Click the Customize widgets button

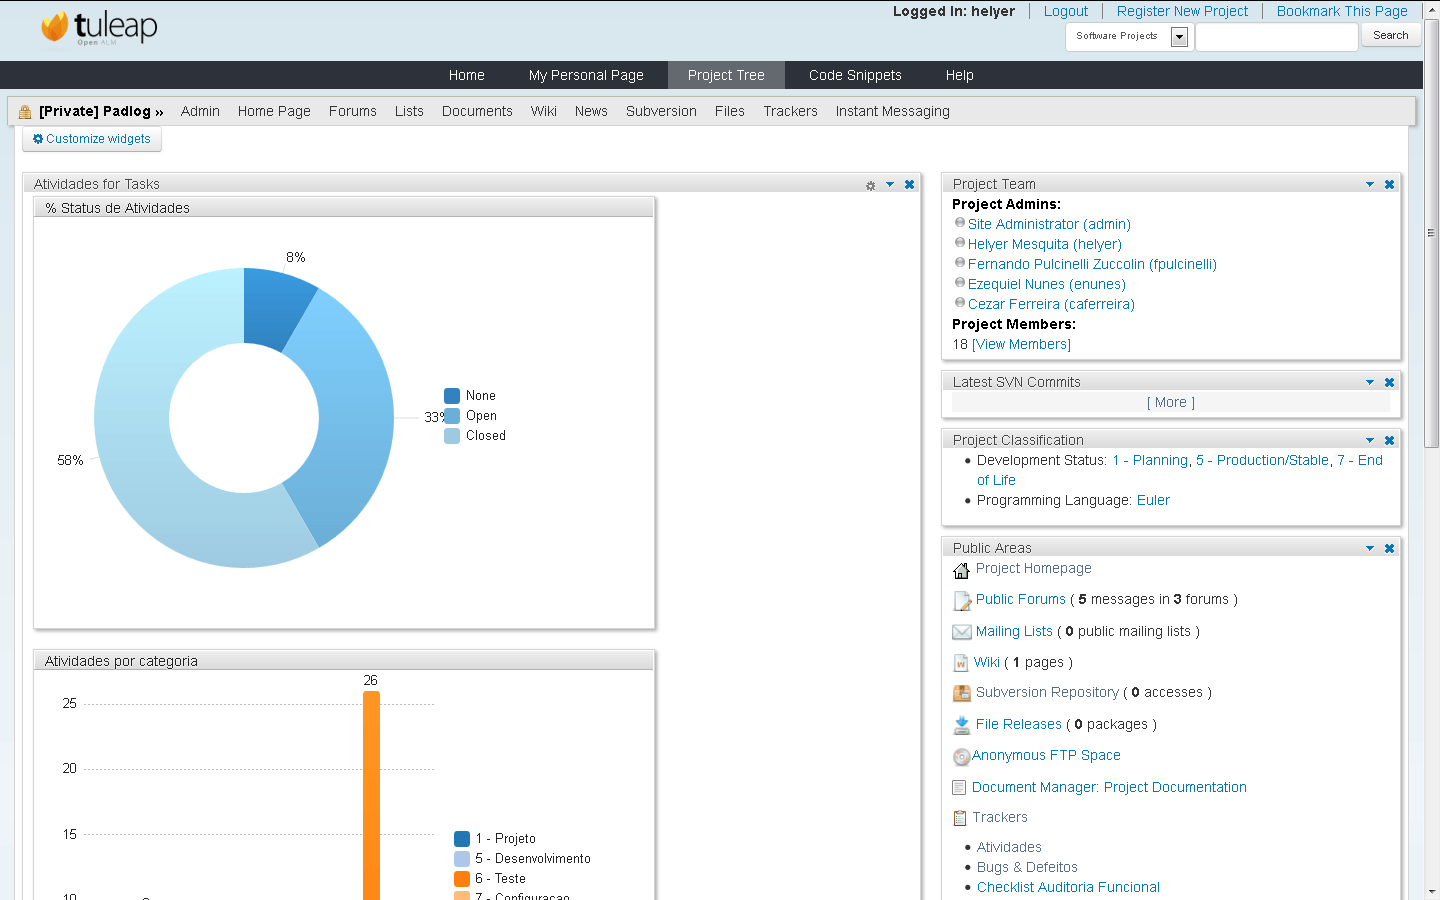(92, 139)
